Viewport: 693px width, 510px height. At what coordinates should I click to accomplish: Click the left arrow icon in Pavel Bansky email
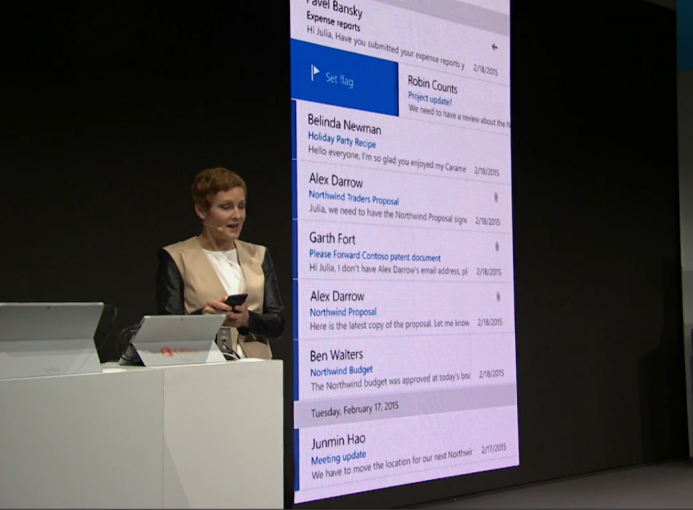point(495,47)
